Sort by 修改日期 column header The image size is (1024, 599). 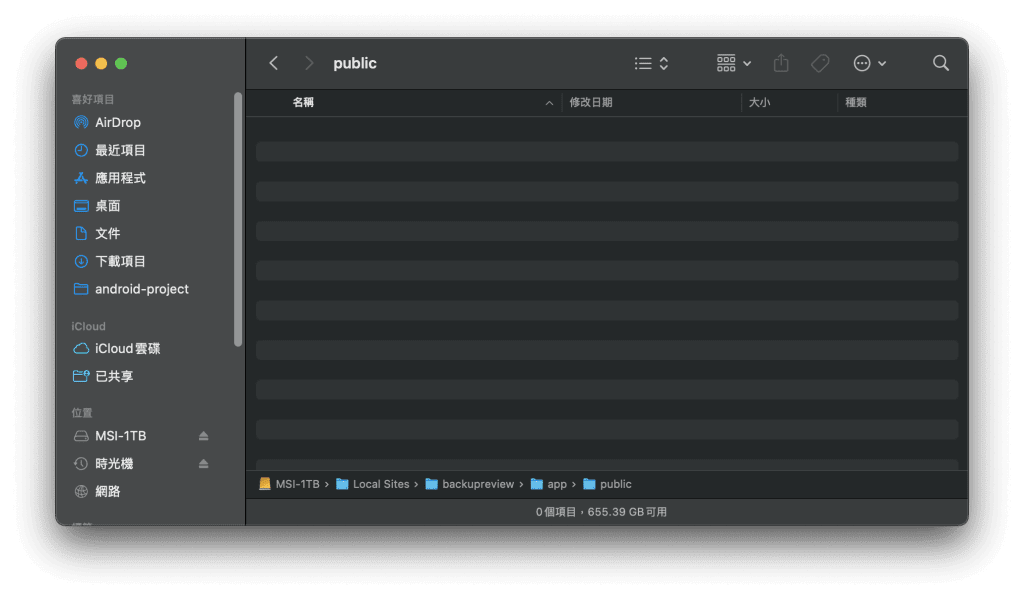click(591, 103)
